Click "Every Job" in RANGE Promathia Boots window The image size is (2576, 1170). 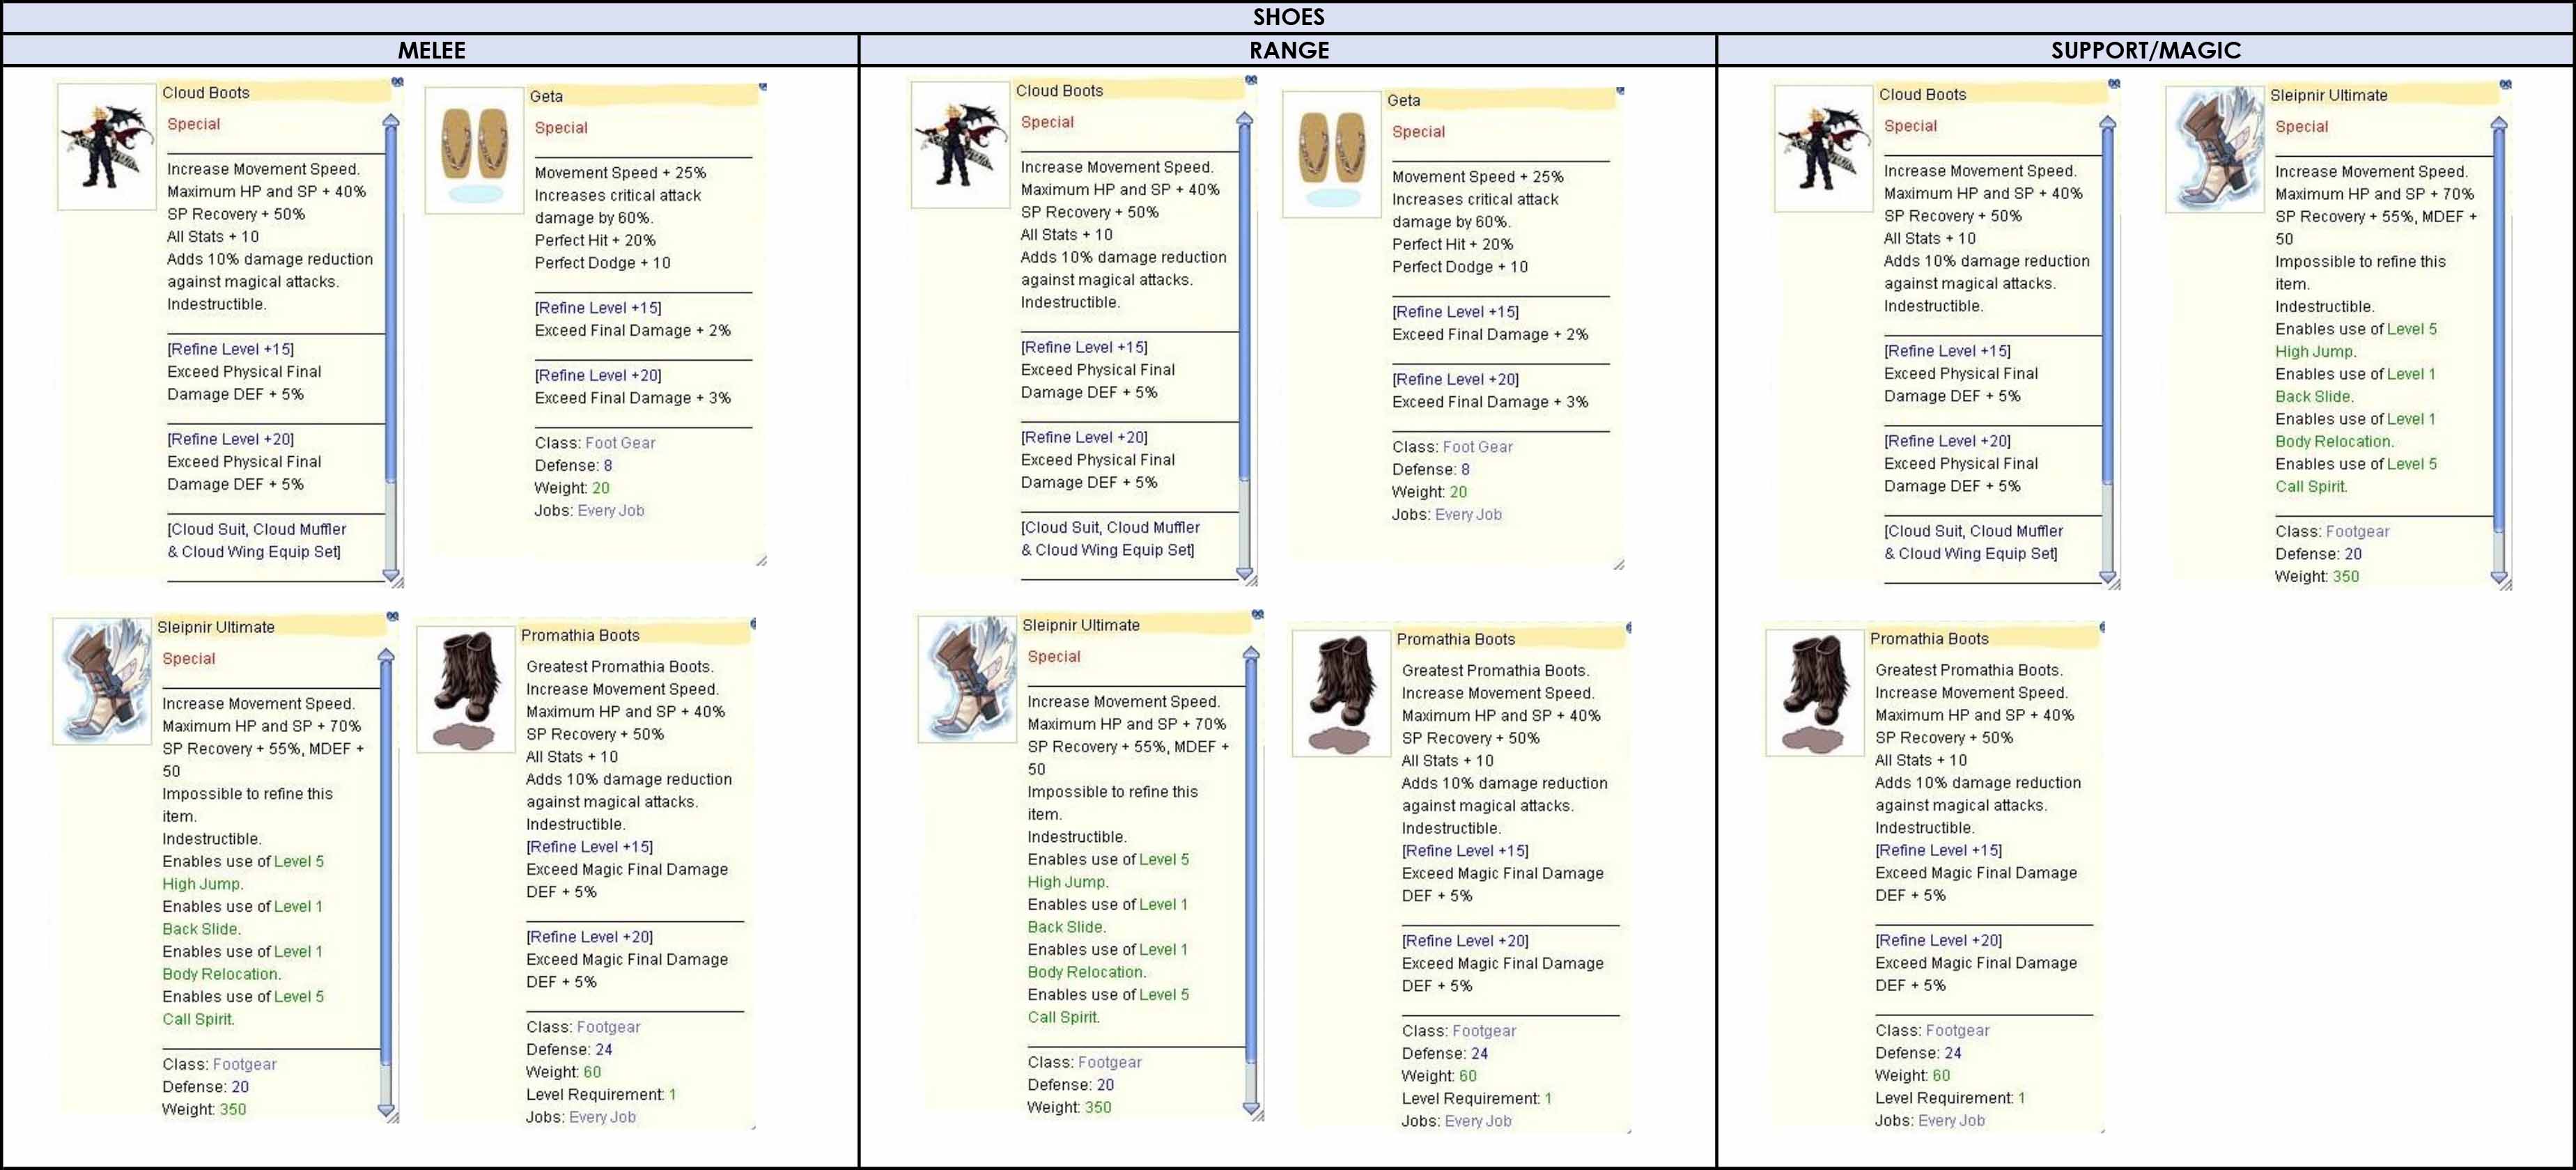coord(1478,1121)
